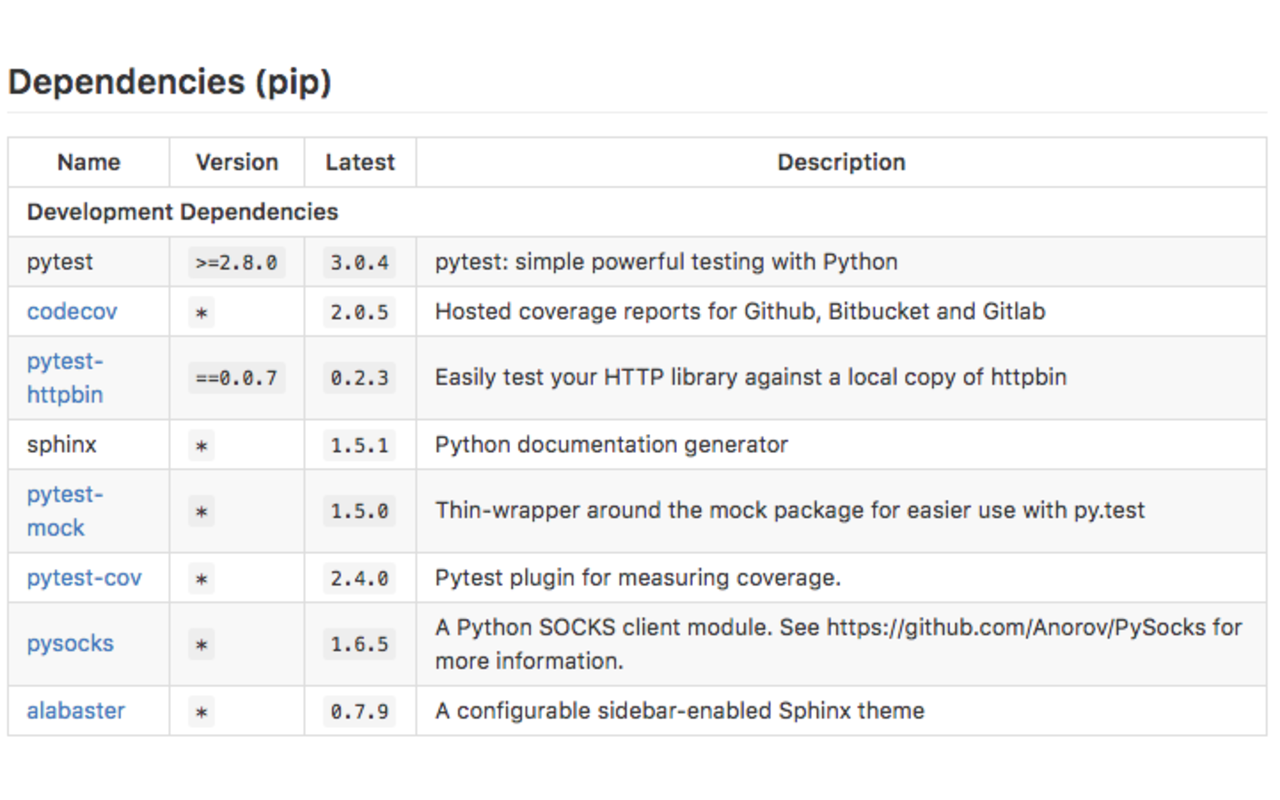The height and width of the screenshot is (800, 1280).
Task: Click the 'Hosted coverage reports' description
Action: click(740, 311)
